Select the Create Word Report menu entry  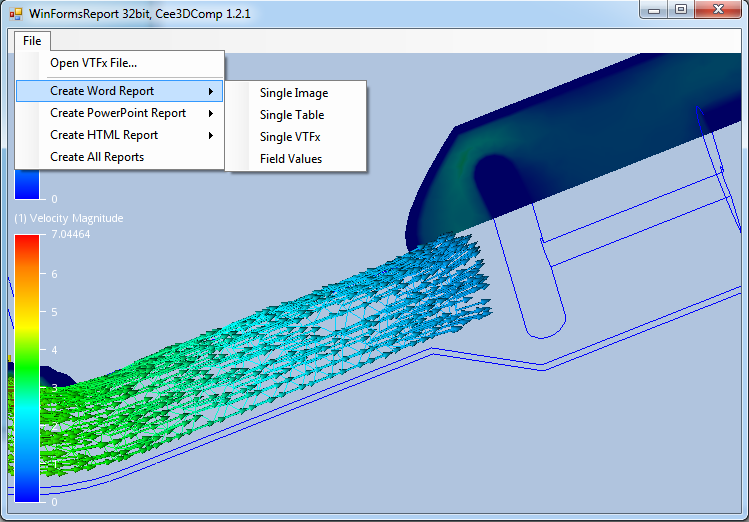pyautogui.click(x=102, y=91)
